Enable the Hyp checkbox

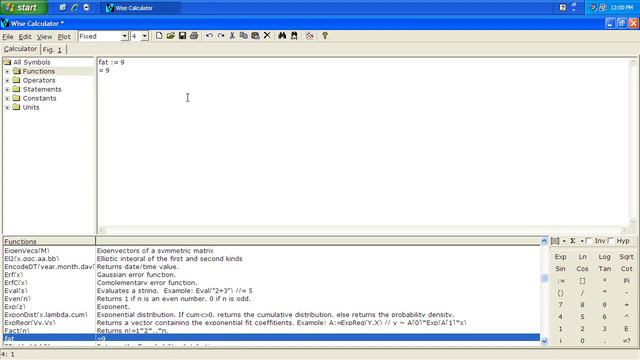click(611, 241)
